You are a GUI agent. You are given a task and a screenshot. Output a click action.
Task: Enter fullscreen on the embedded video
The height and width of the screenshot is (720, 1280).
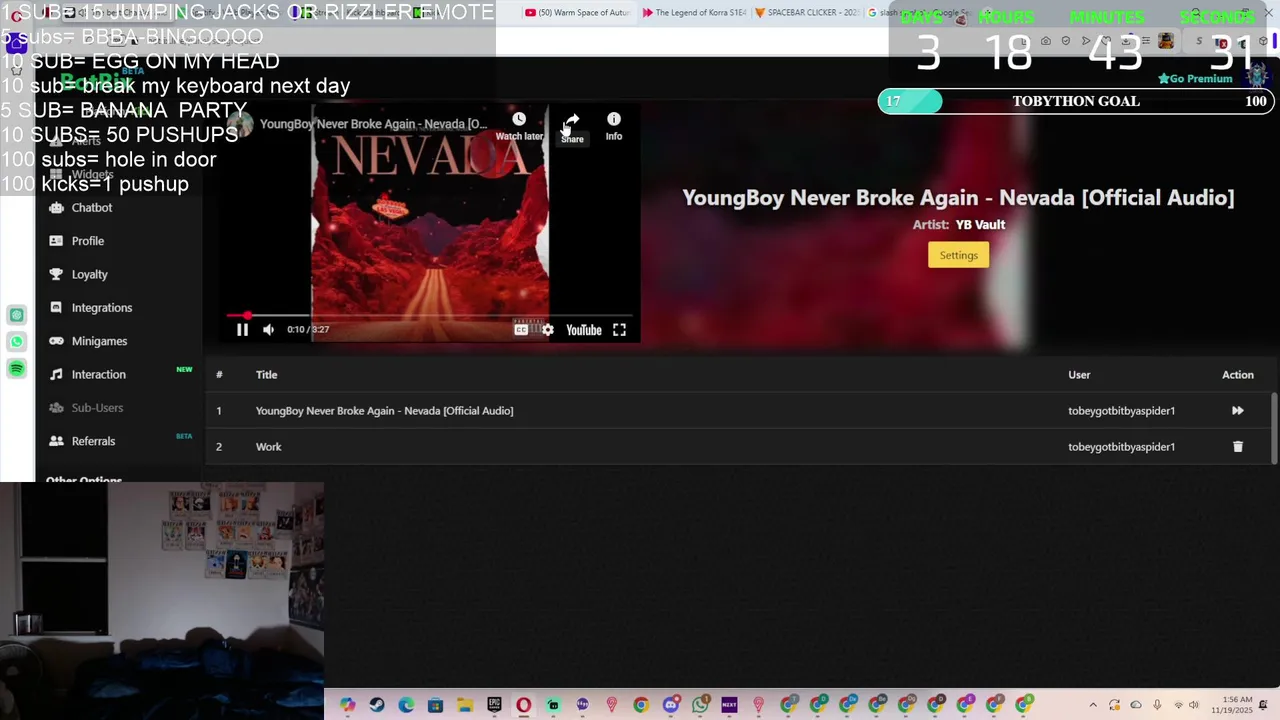pyautogui.click(x=619, y=330)
